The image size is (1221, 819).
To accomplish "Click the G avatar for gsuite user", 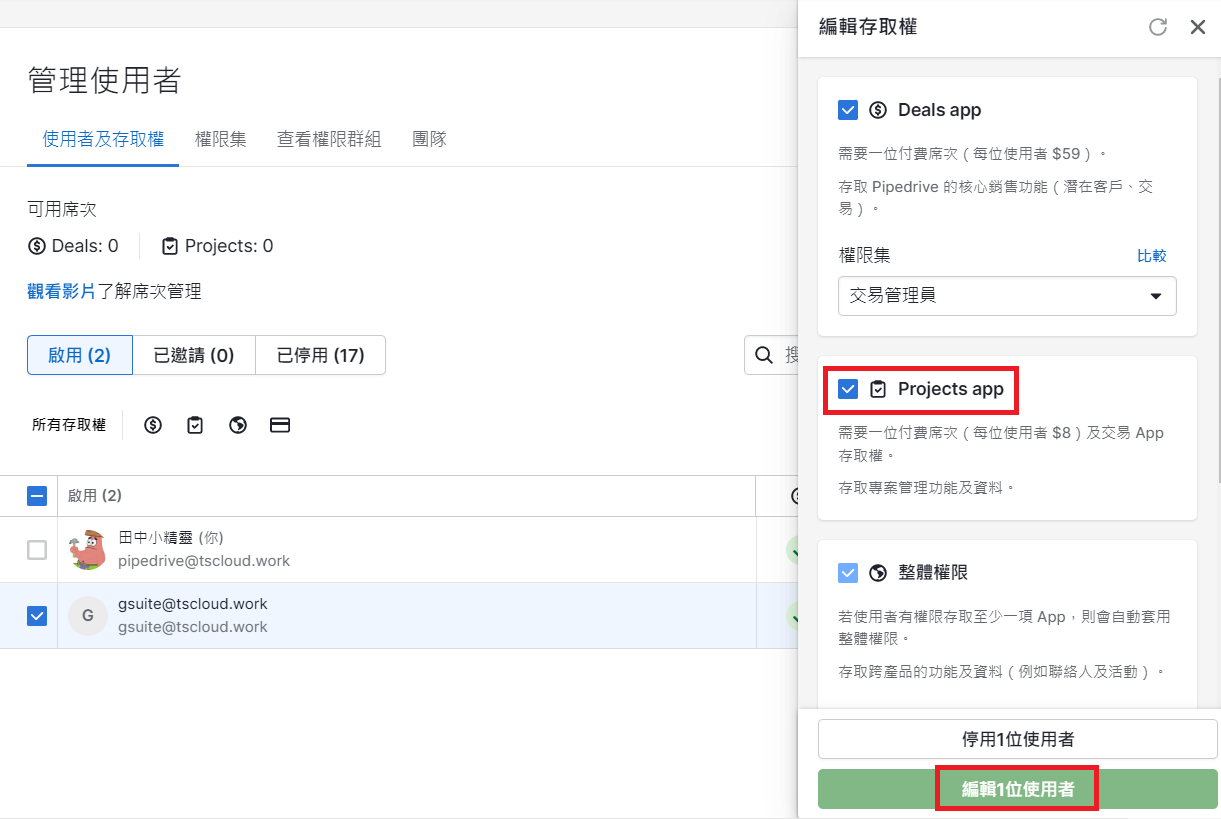I will point(88,616).
